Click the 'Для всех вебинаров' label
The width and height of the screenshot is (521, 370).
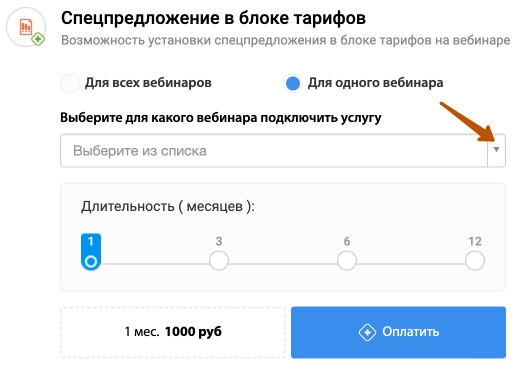point(148,83)
